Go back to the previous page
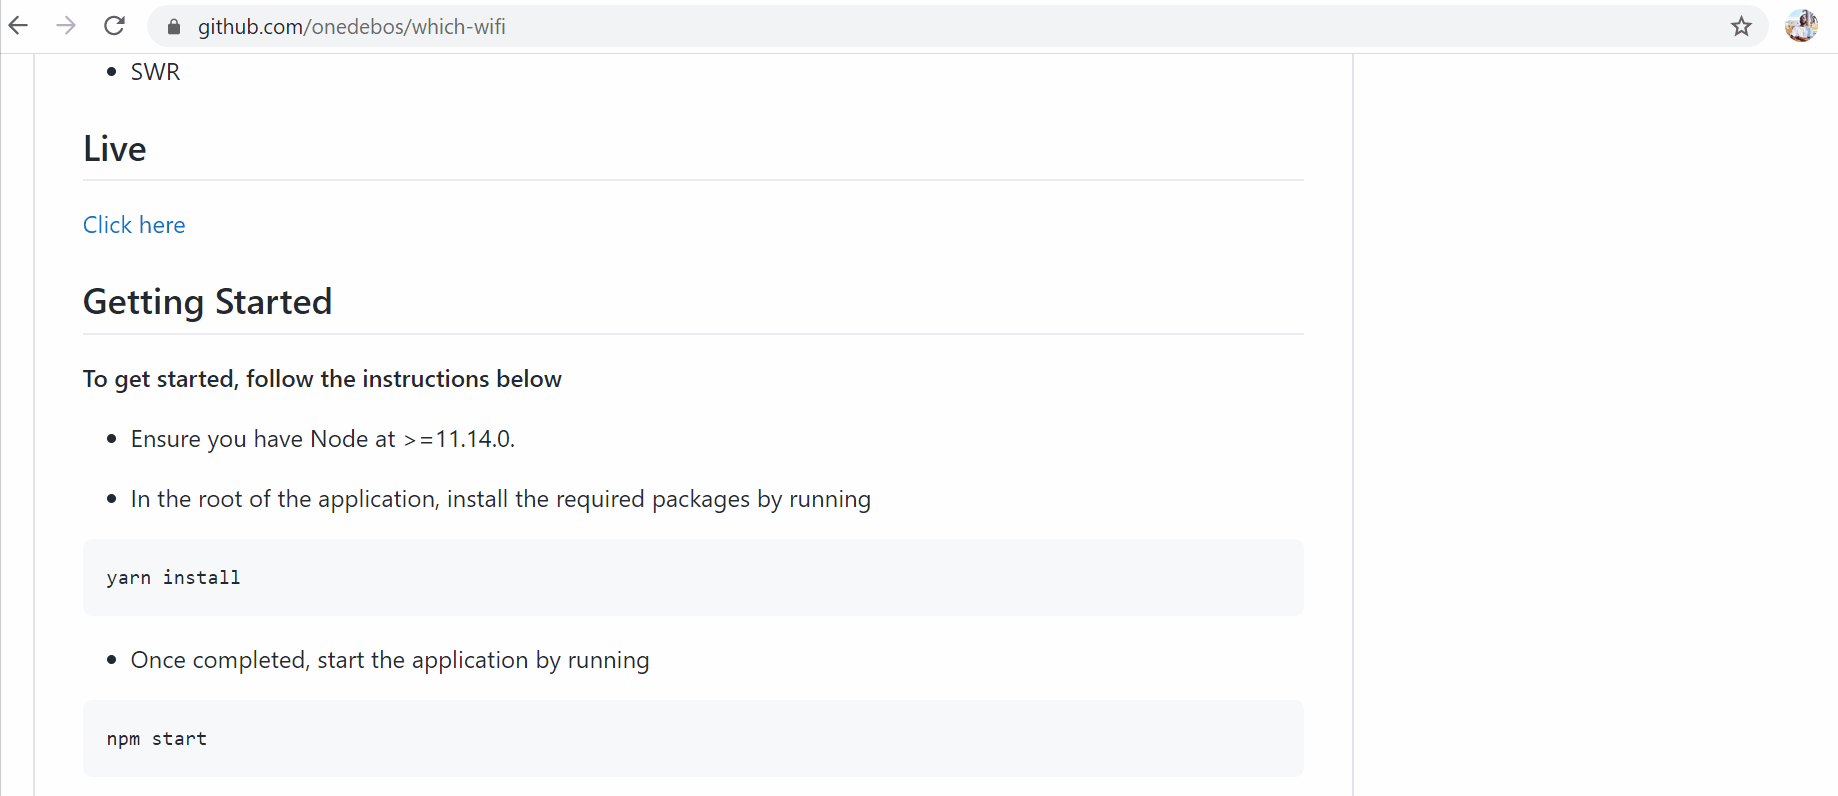Image resolution: width=1838 pixels, height=796 pixels. [x=19, y=26]
